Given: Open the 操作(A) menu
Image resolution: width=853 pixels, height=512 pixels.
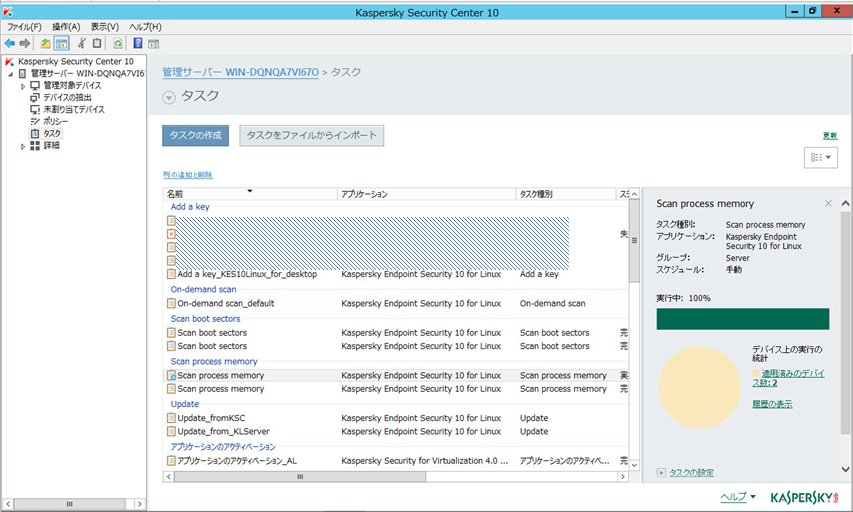Looking at the screenshot, I should pyautogui.click(x=66, y=27).
